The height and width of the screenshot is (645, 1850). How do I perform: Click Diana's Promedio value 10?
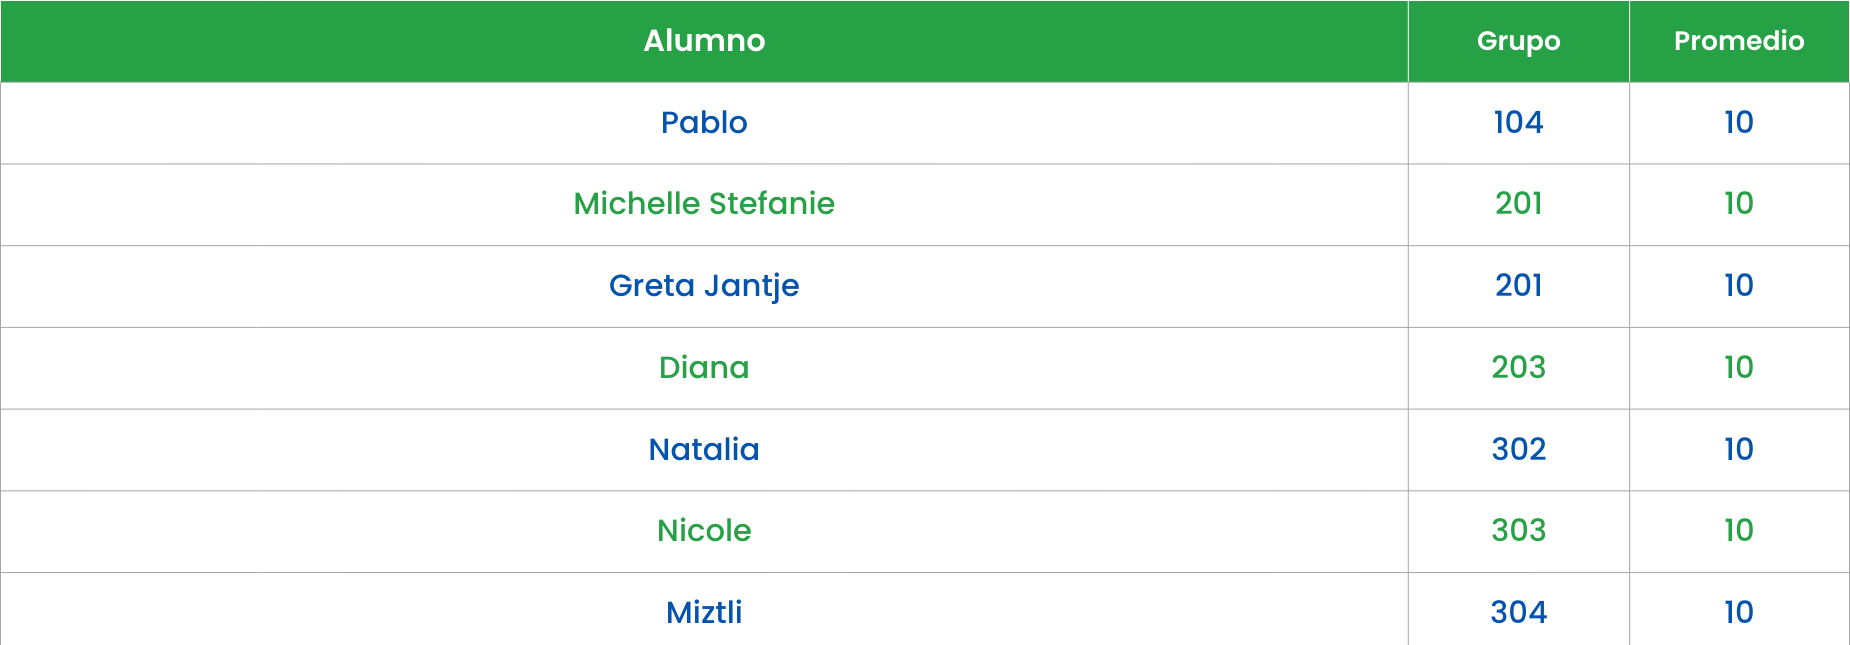click(x=1739, y=368)
